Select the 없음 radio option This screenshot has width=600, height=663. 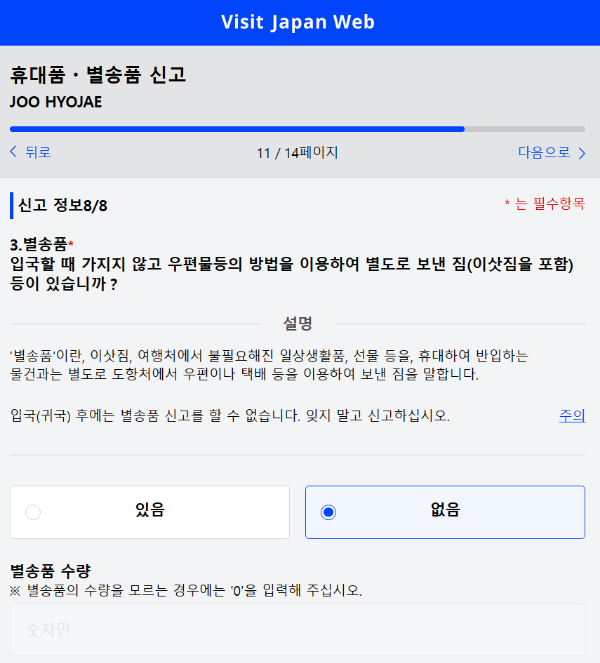[445, 512]
